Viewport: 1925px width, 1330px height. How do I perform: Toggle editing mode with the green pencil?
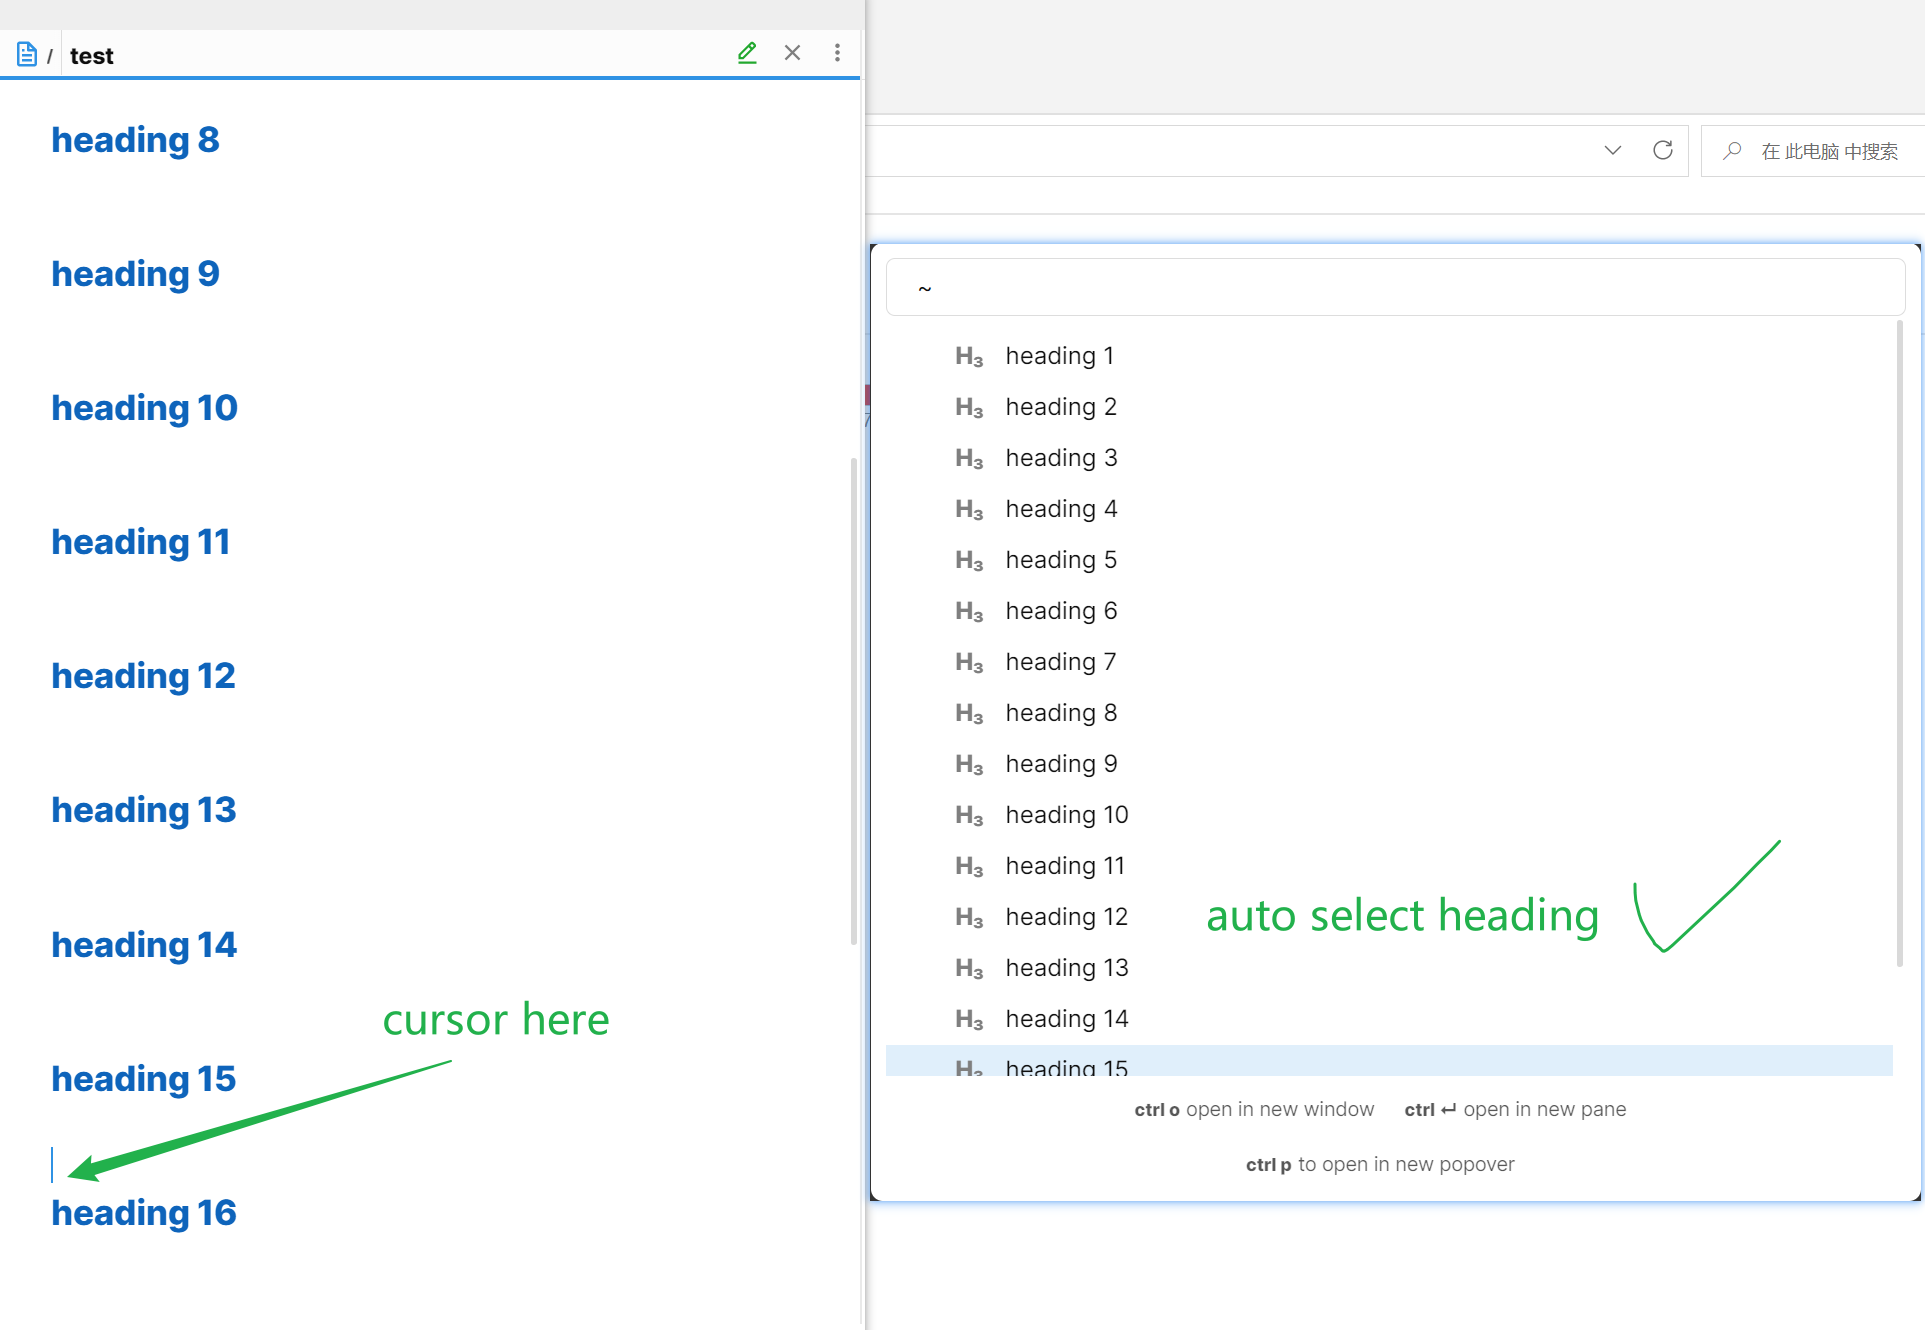pos(747,53)
